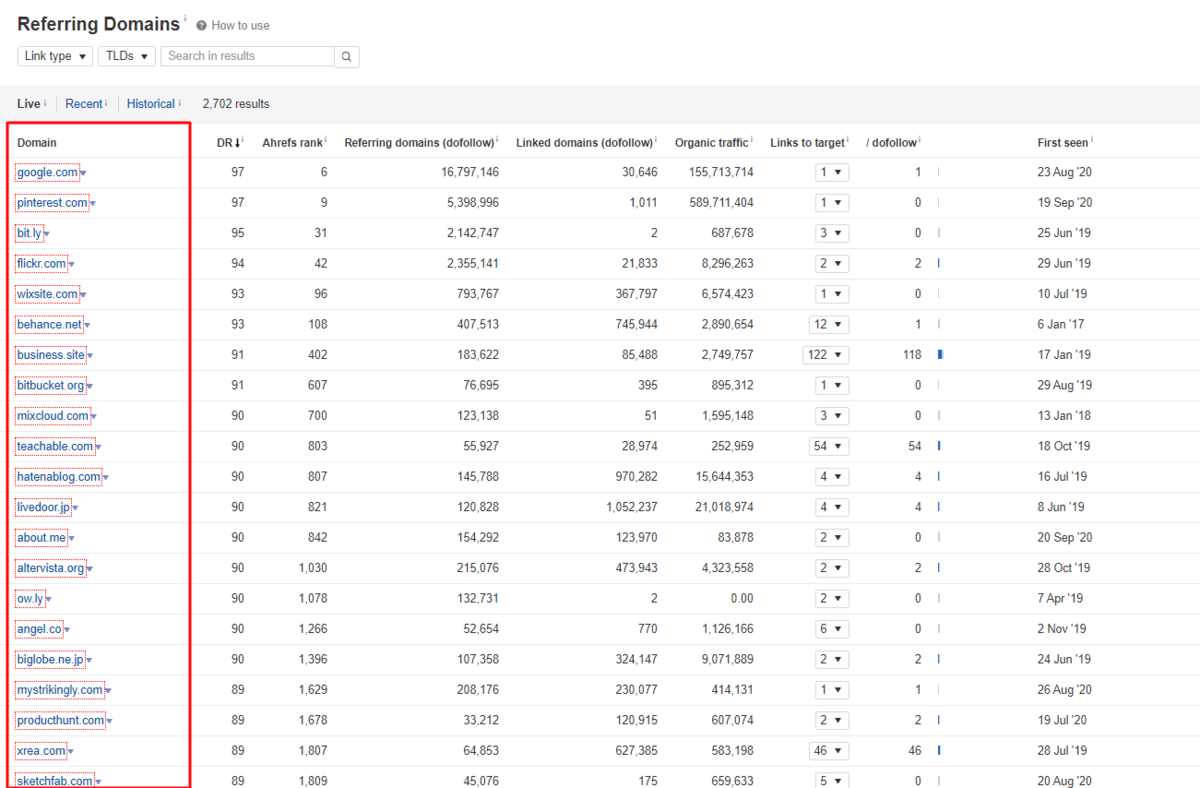Expand the caret next to flickr.com
This screenshot has width=1200, height=788.
71,265
